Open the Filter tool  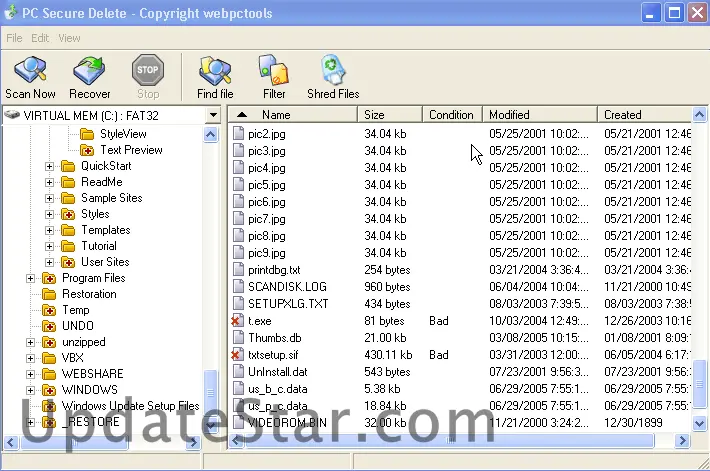pyautogui.click(x=274, y=71)
